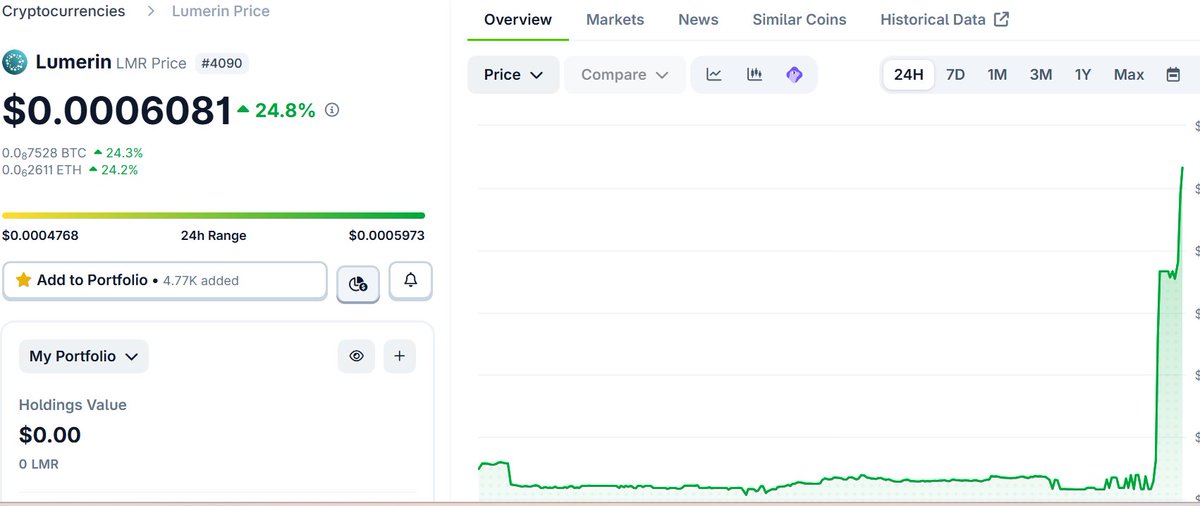Screen dimensions: 1200x506
Task: Click the 0.0₈7528 BTC price text
Action: click(45, 153)
